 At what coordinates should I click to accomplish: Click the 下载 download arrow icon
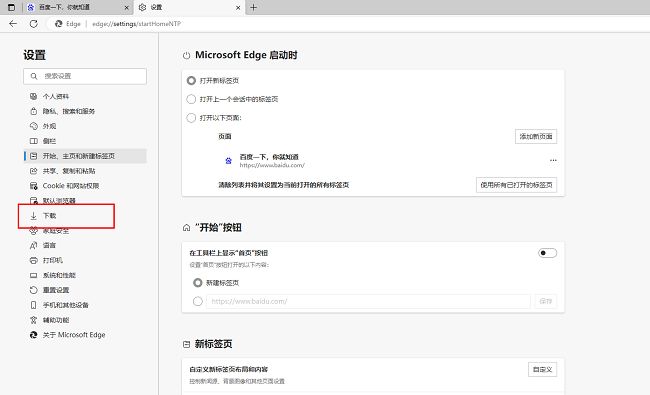pyautogui.click(x=34, y=216)
